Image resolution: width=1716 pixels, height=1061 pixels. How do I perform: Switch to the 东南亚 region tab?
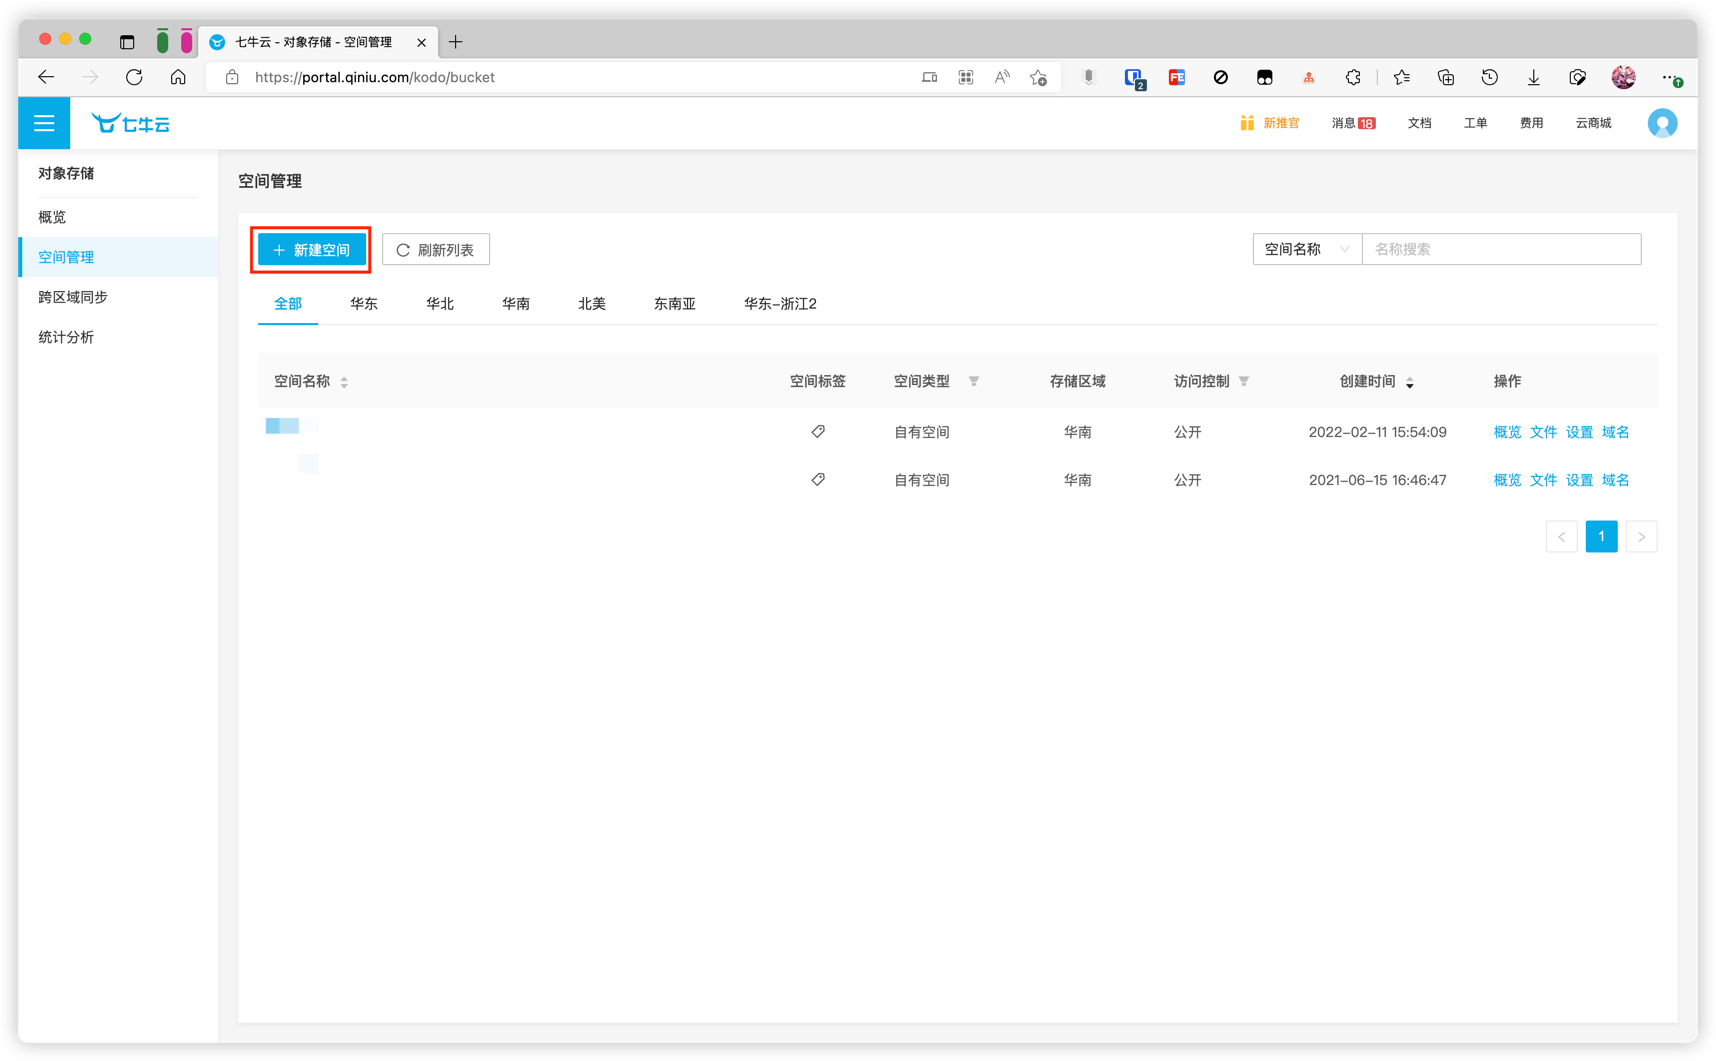674,304
